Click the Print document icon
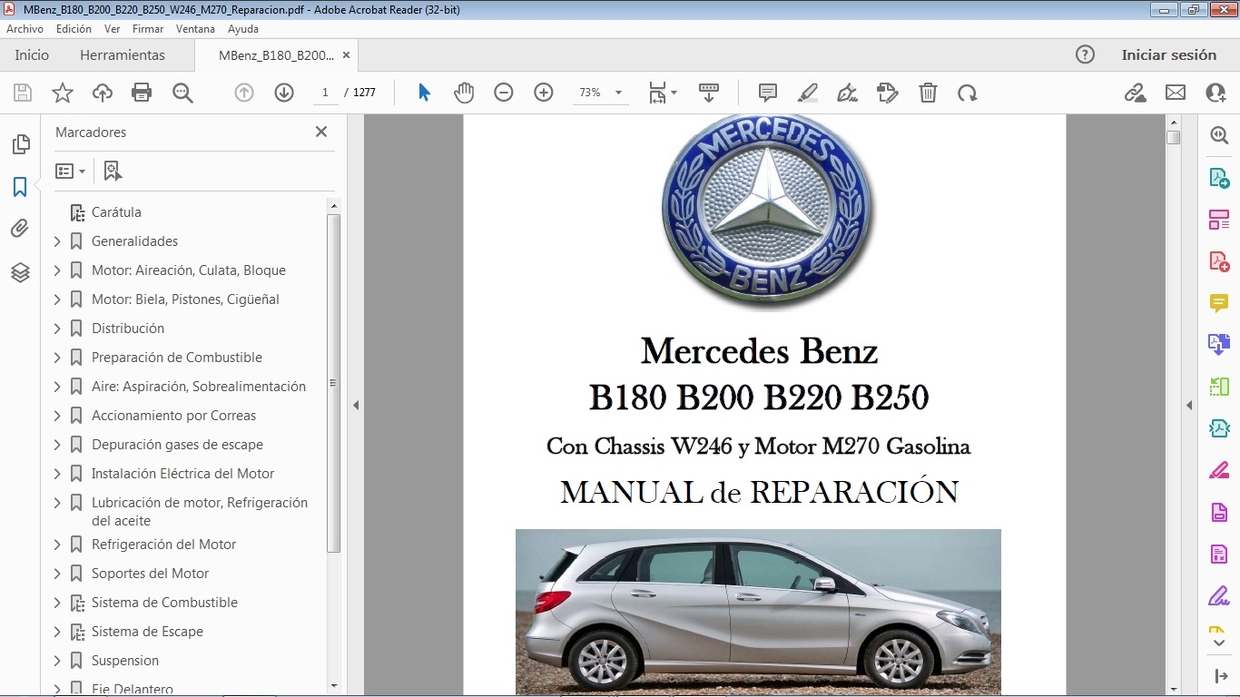Image resolution: width=1240 pixels, height=697 pixels. (x=141, y=92)
